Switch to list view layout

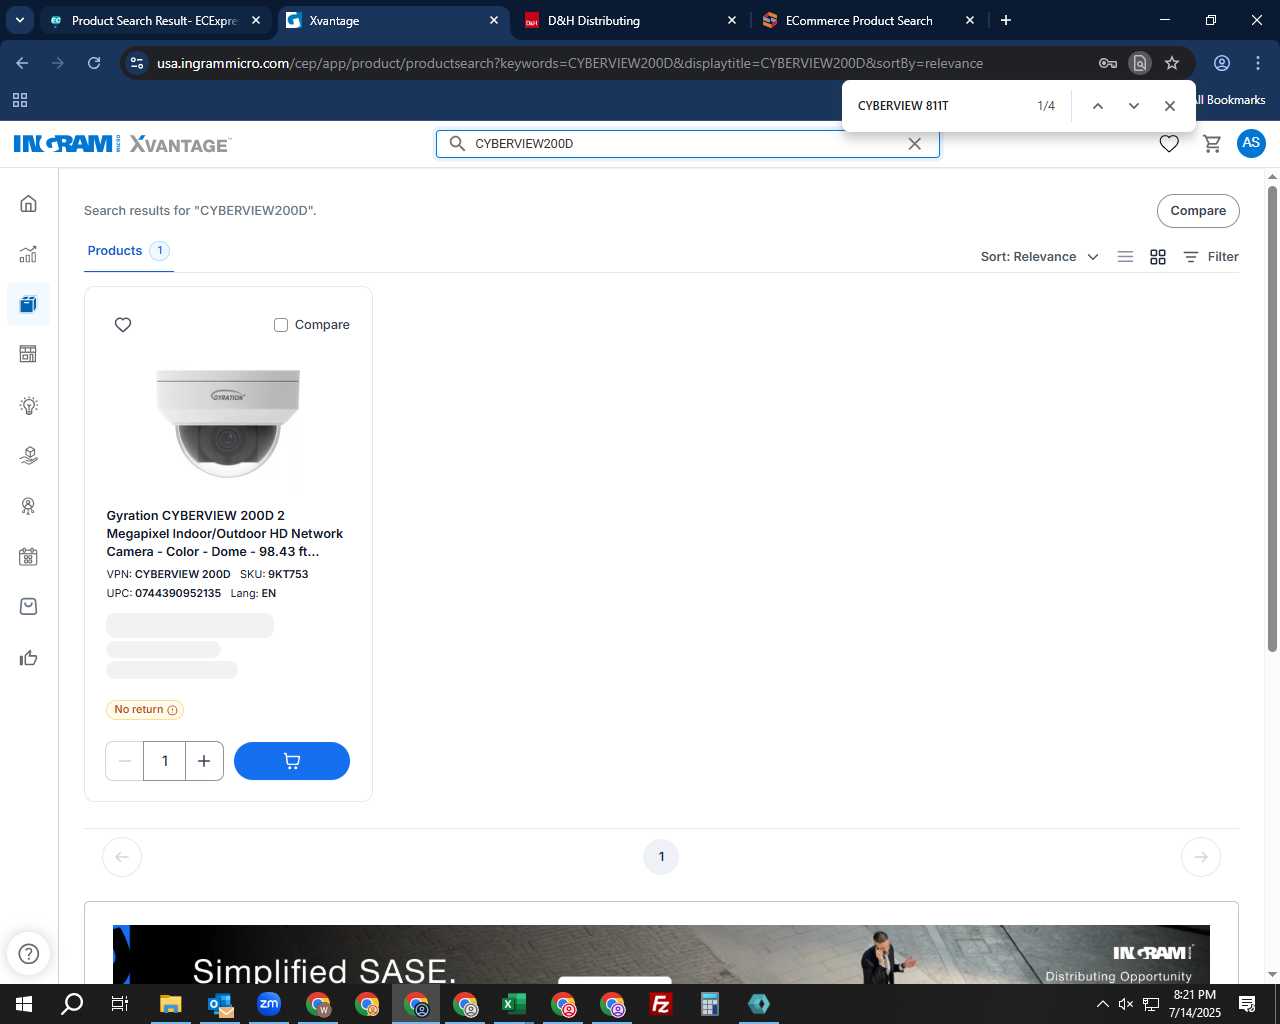click(1125, 257)
